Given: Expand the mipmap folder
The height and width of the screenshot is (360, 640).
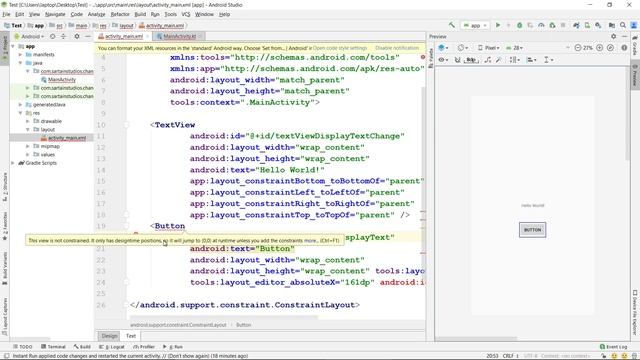Looking at the screenshot, I should [x=28, y=146].
